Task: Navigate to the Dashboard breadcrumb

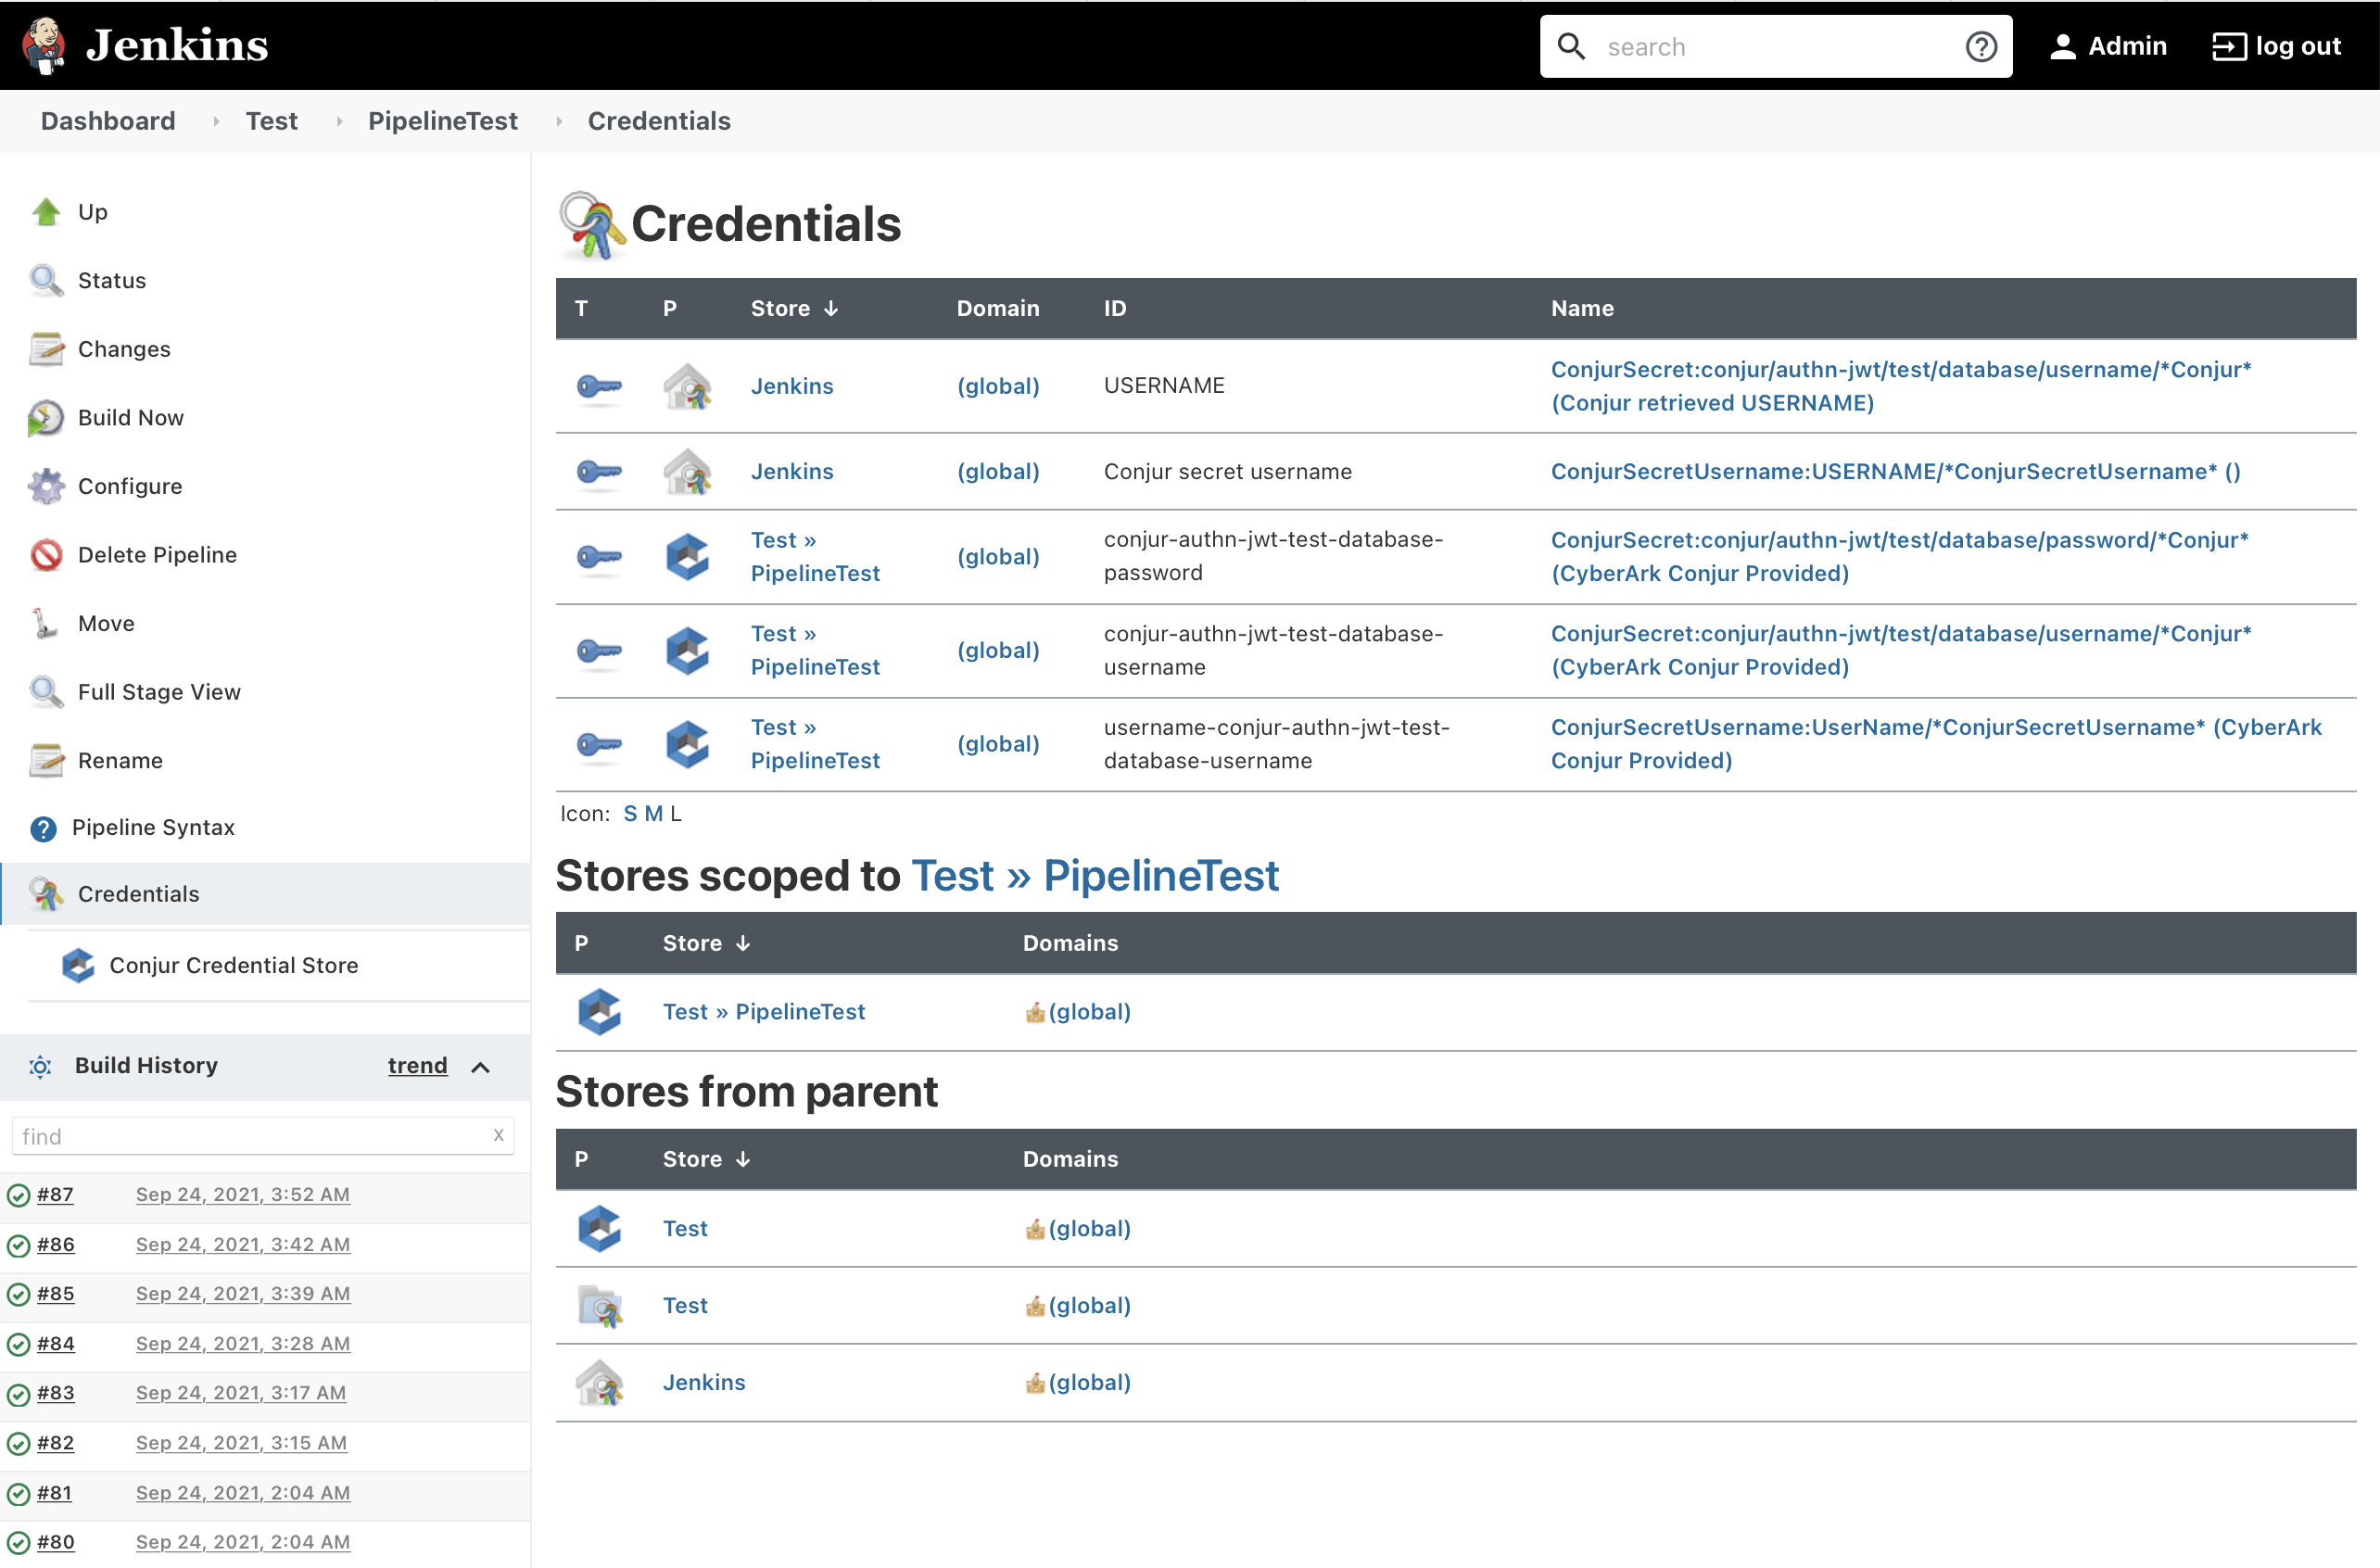Action: click(x=107, y=121)
